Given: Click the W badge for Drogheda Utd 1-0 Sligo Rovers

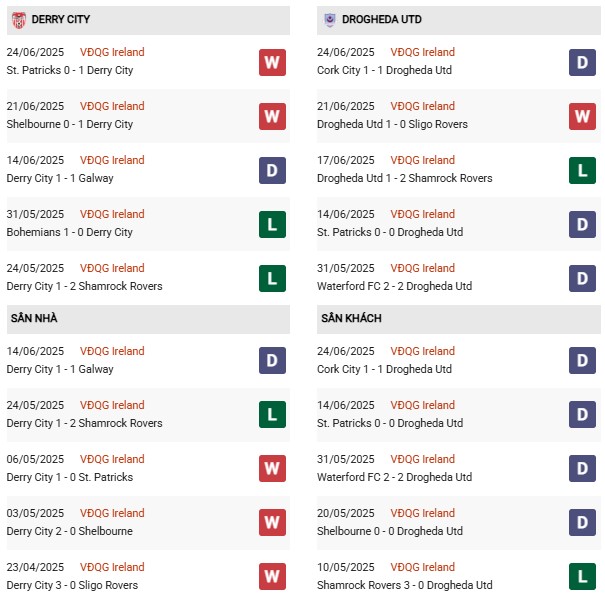Looking at the screenshot, I should [x=582, y=116].
